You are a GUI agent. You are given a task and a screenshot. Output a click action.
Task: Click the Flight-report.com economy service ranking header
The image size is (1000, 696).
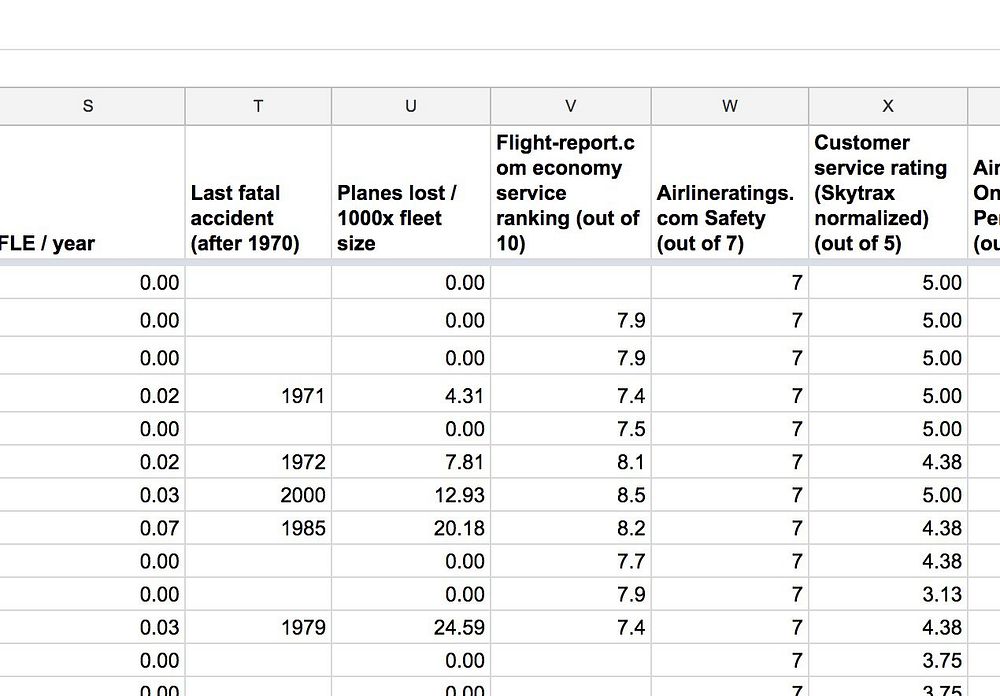(570, 193)
